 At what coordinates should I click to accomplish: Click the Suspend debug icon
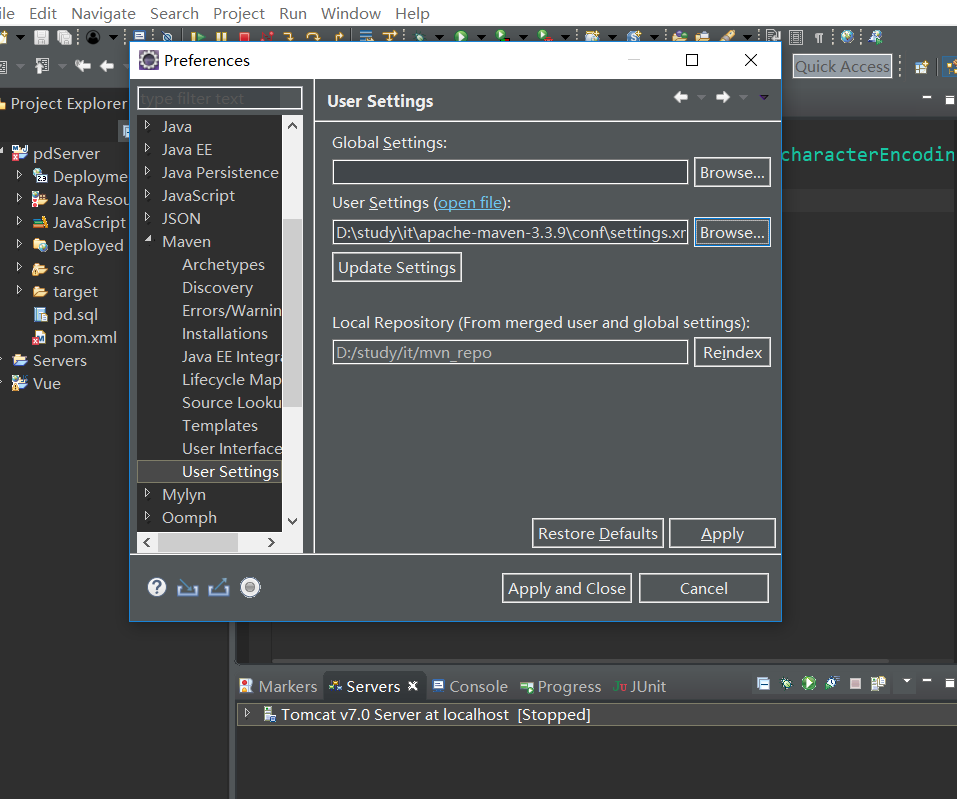[221, 37]
